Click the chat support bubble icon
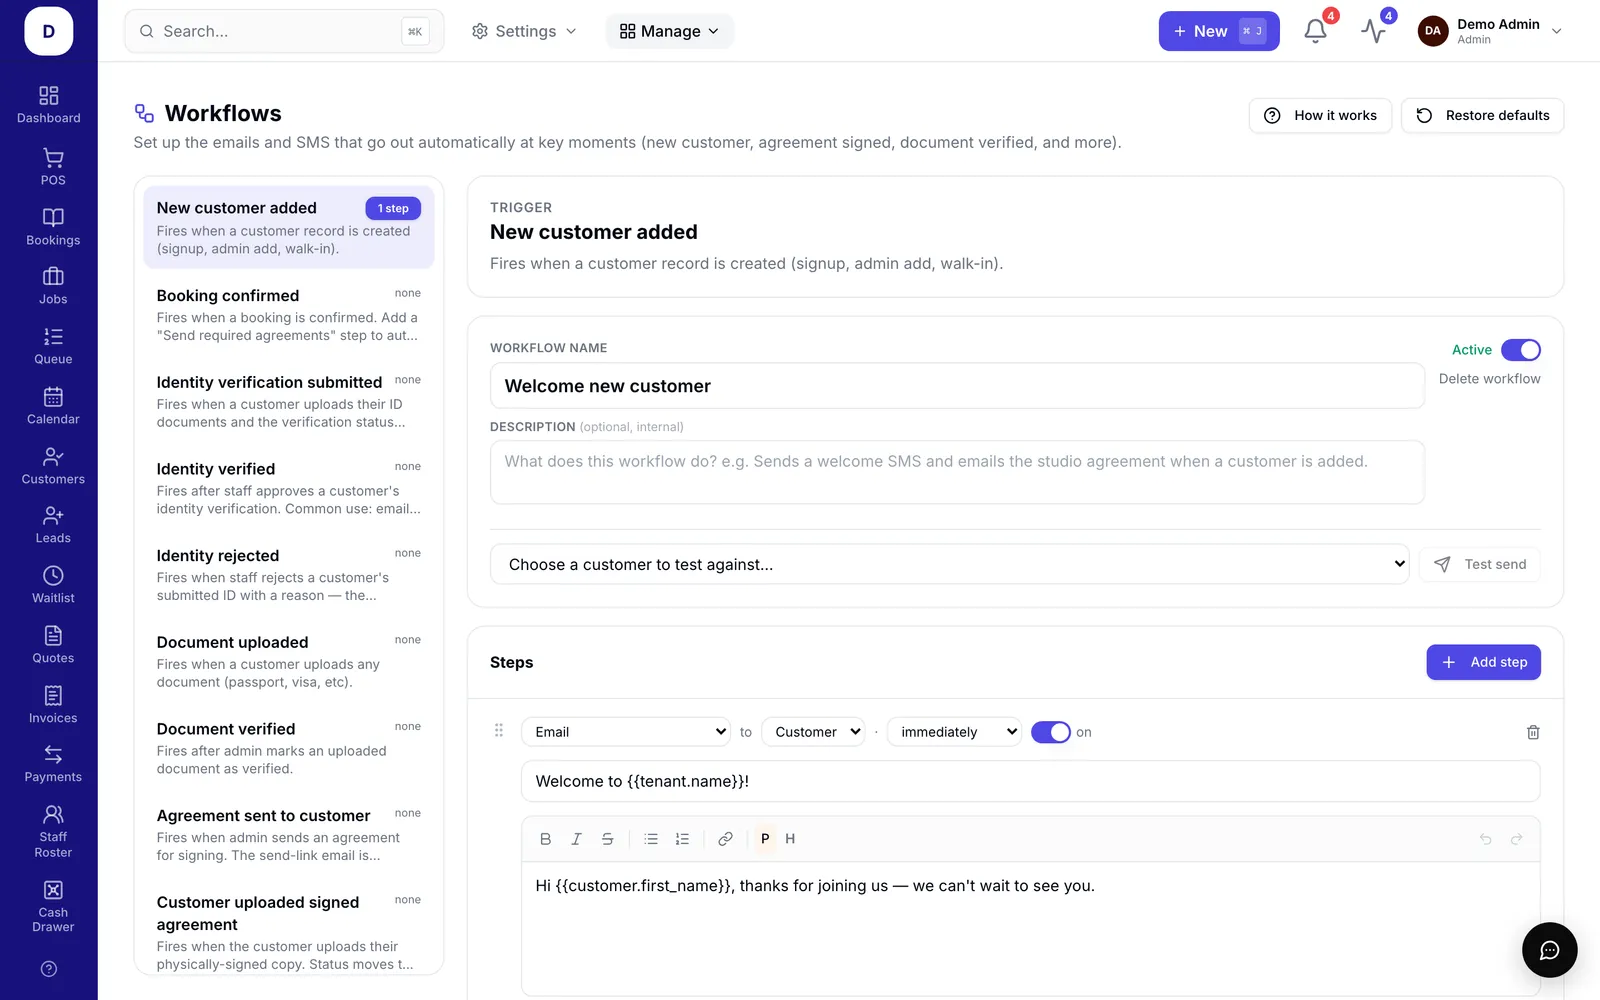 pyautogui.click(x=1549, y=950)
